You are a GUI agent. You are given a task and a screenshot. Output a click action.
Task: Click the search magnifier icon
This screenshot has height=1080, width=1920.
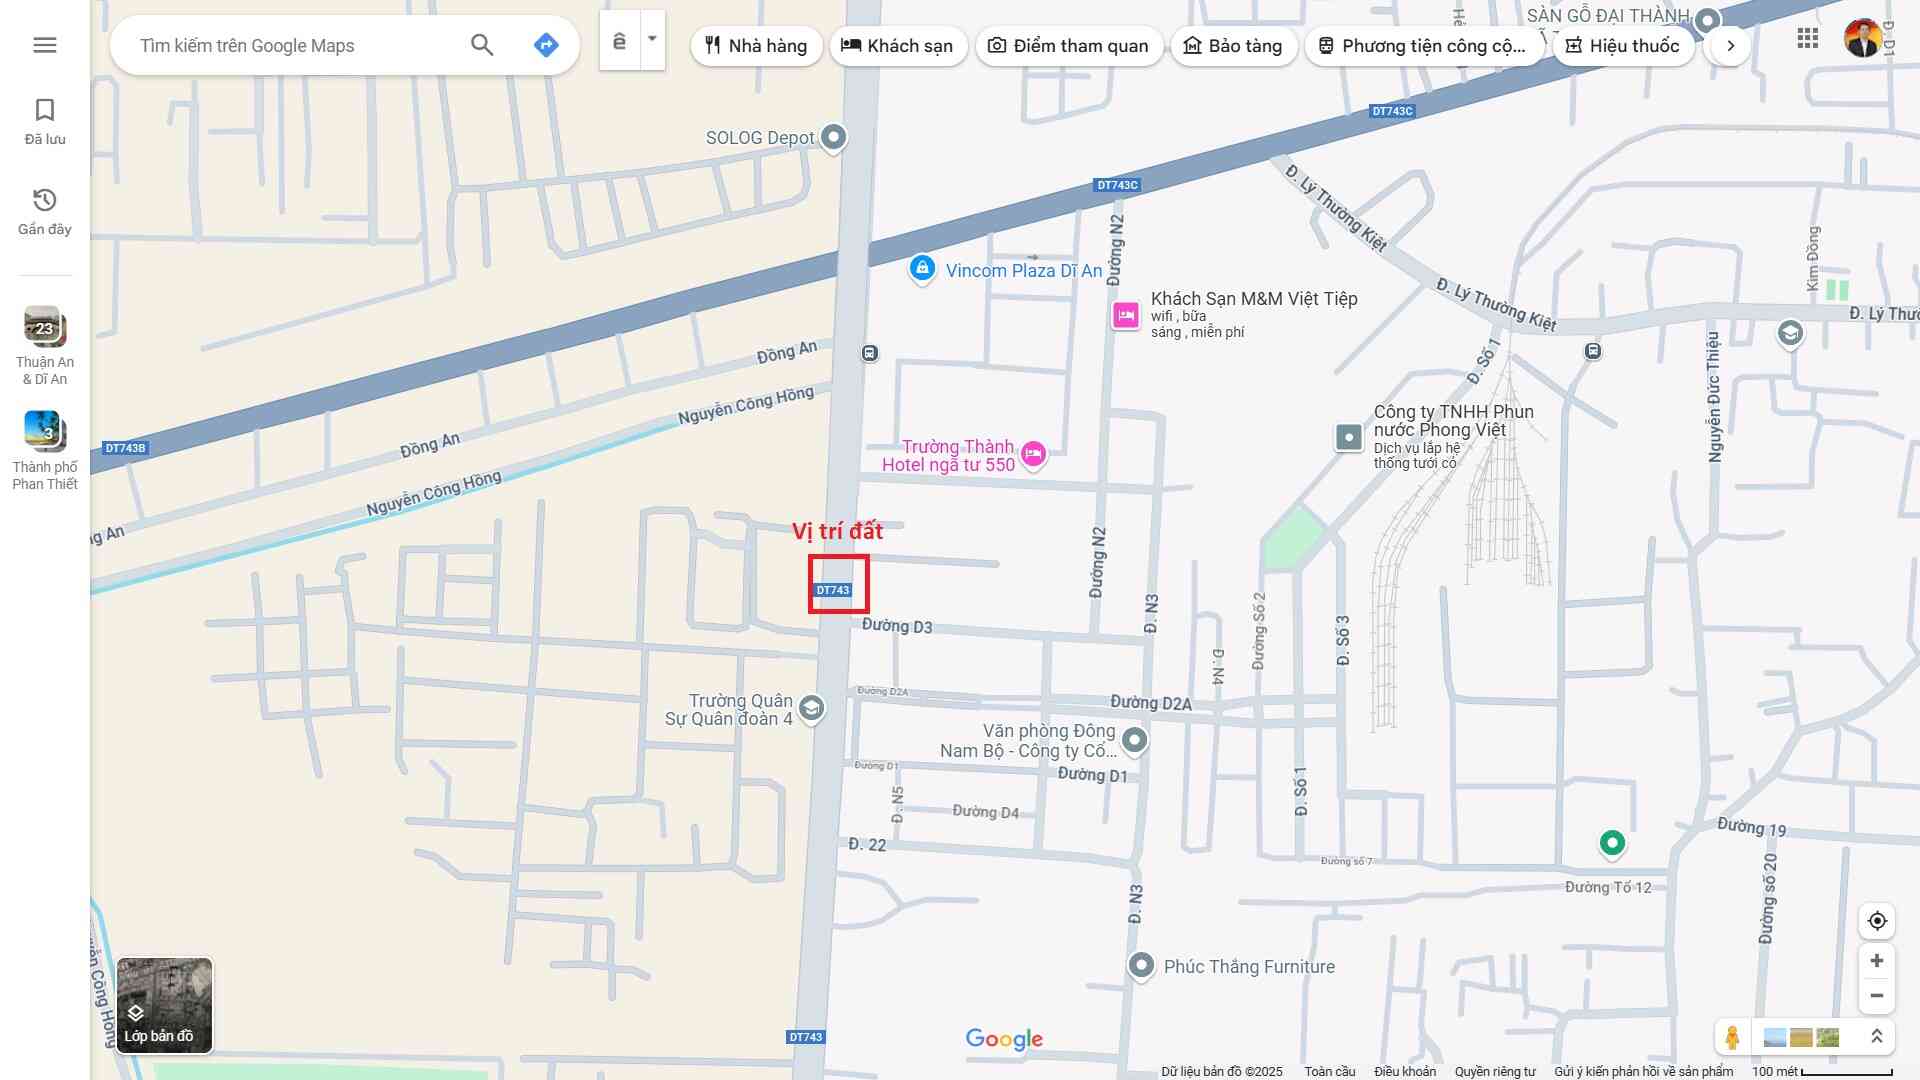pos(482,45)
